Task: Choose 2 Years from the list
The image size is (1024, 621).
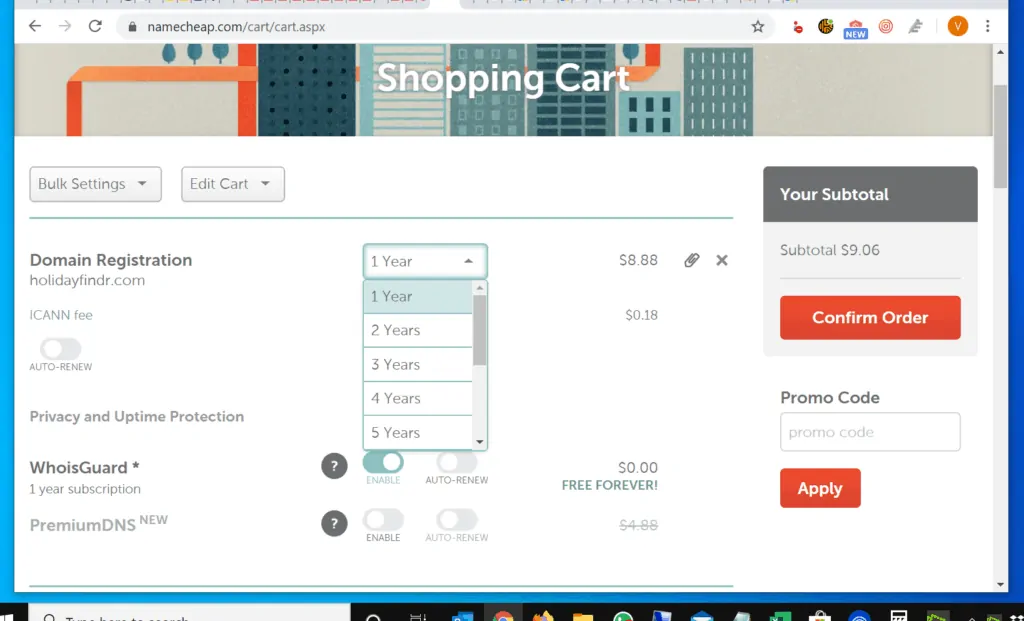Action: point(418,330)
